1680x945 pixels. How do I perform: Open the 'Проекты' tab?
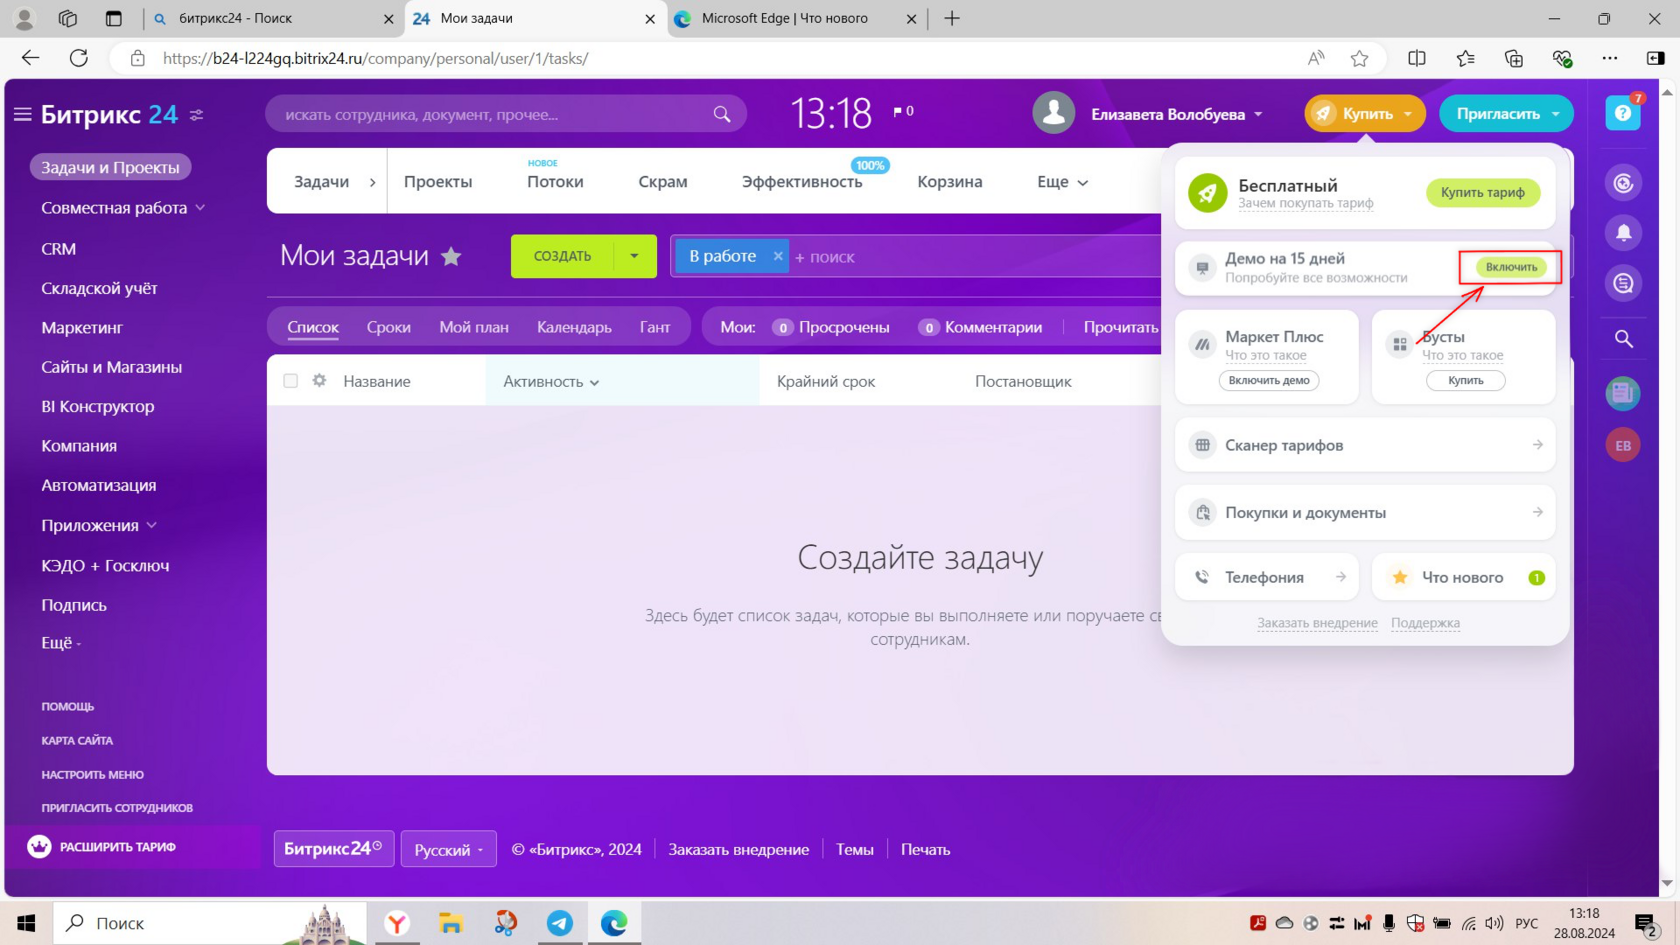click(x=438, y=182)
